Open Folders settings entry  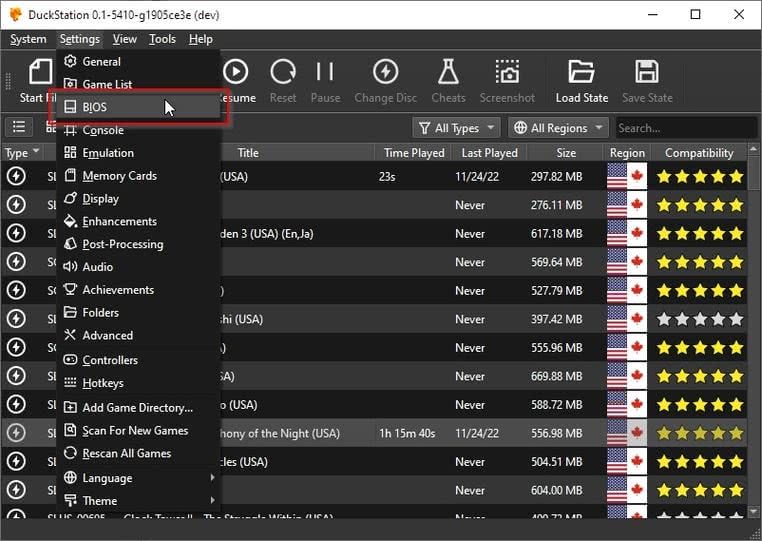click(x=138, y=313)
